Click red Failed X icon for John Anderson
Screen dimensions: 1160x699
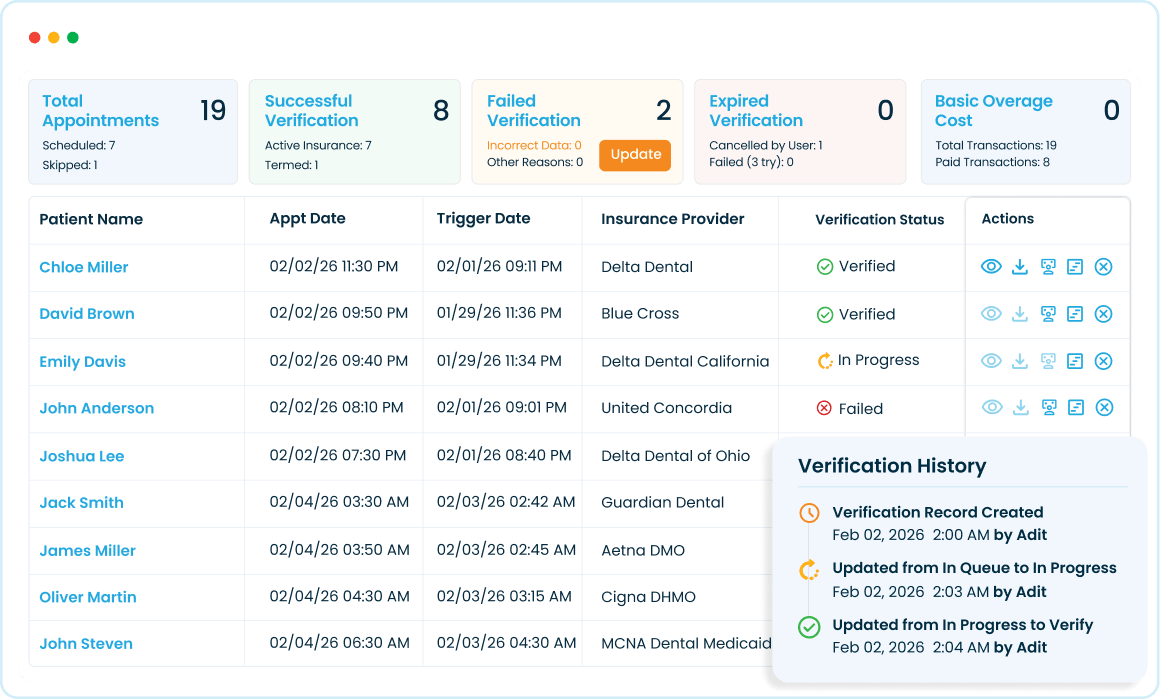[x=824, y=408]
